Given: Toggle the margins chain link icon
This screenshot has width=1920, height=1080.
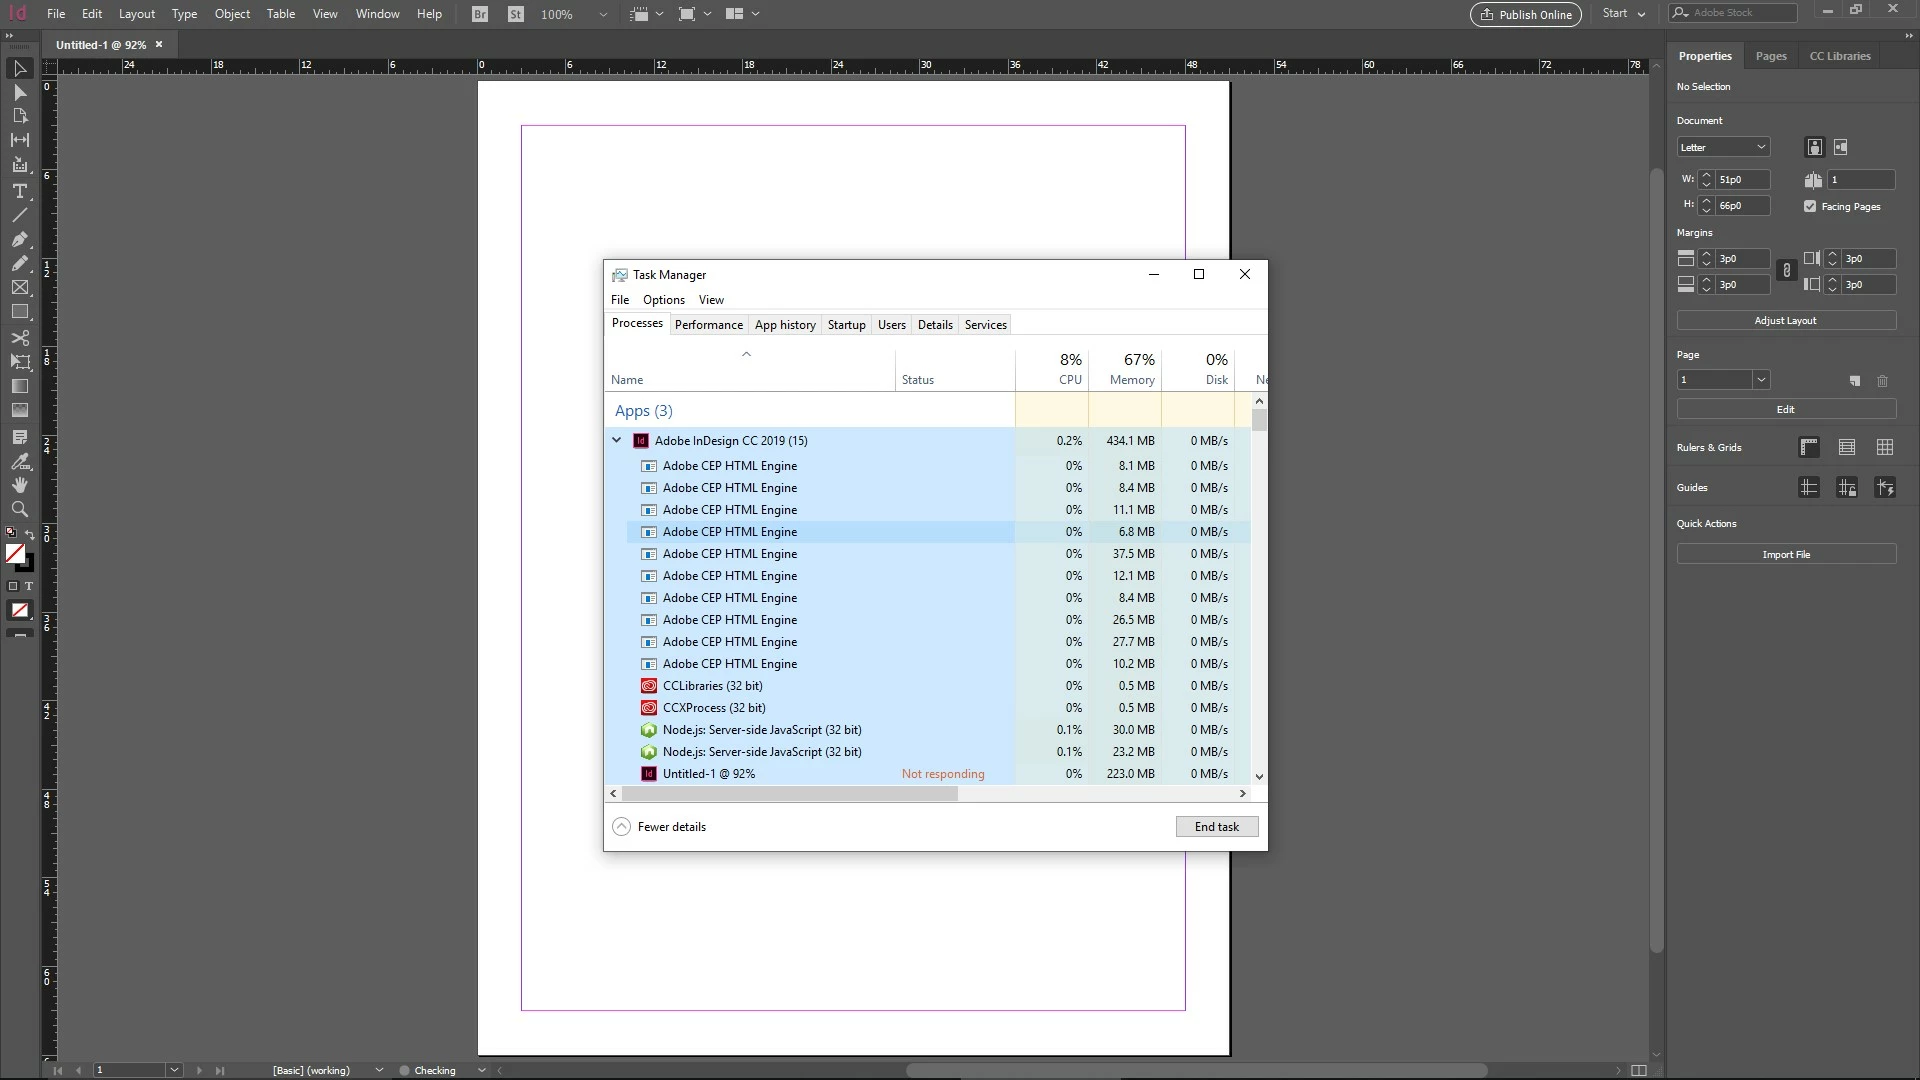Looking at the screenshot, I should (1786, 271).
